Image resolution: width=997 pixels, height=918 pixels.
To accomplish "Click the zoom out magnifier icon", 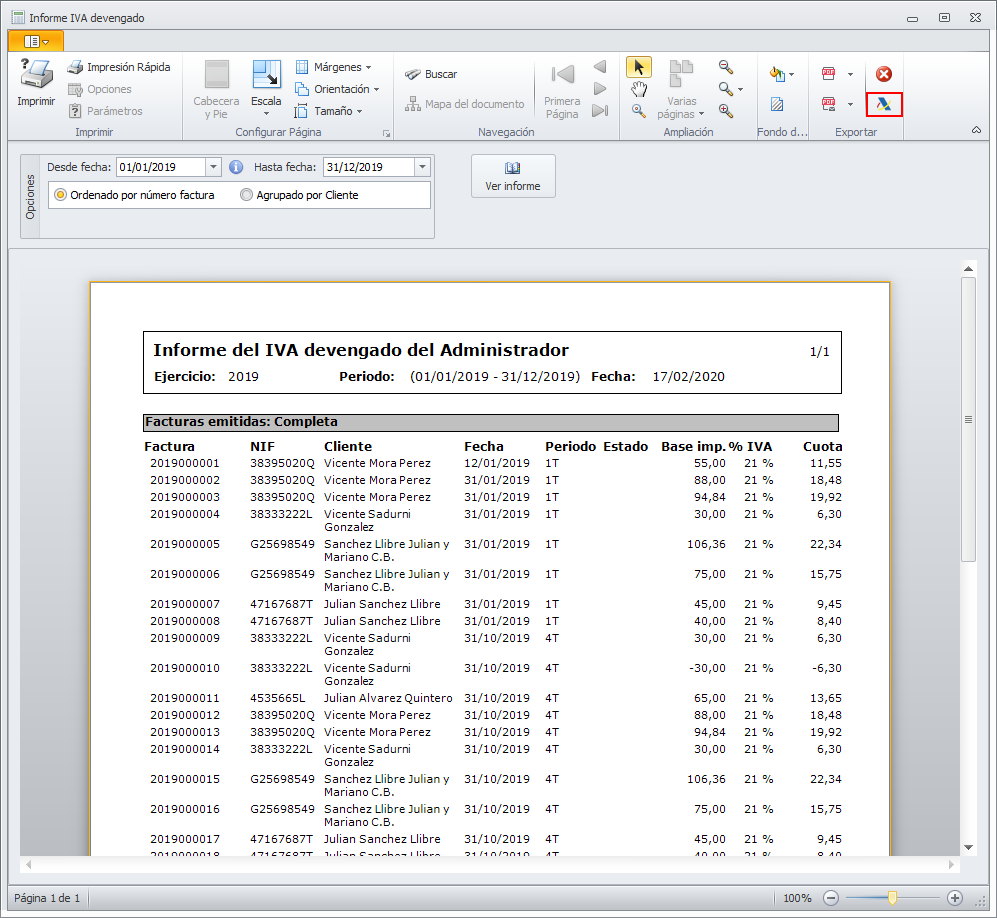I will pos(726,67).
